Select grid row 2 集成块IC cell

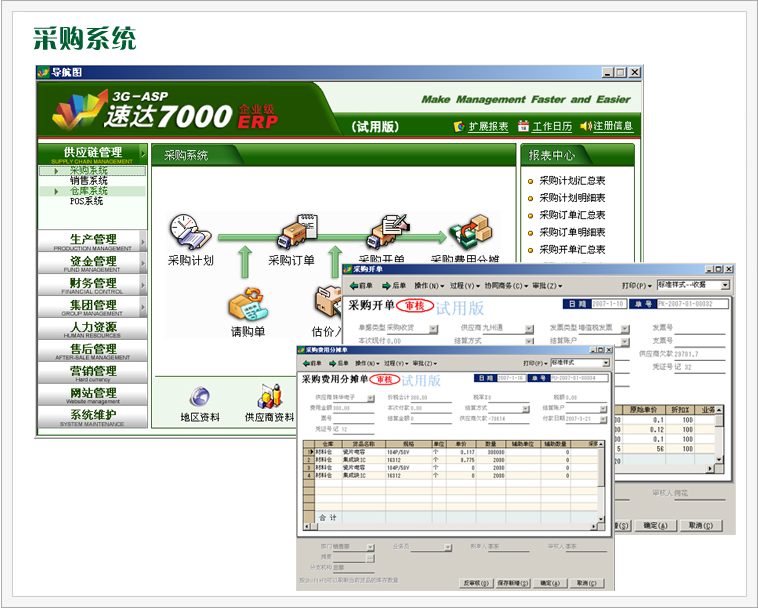(363, 460)
